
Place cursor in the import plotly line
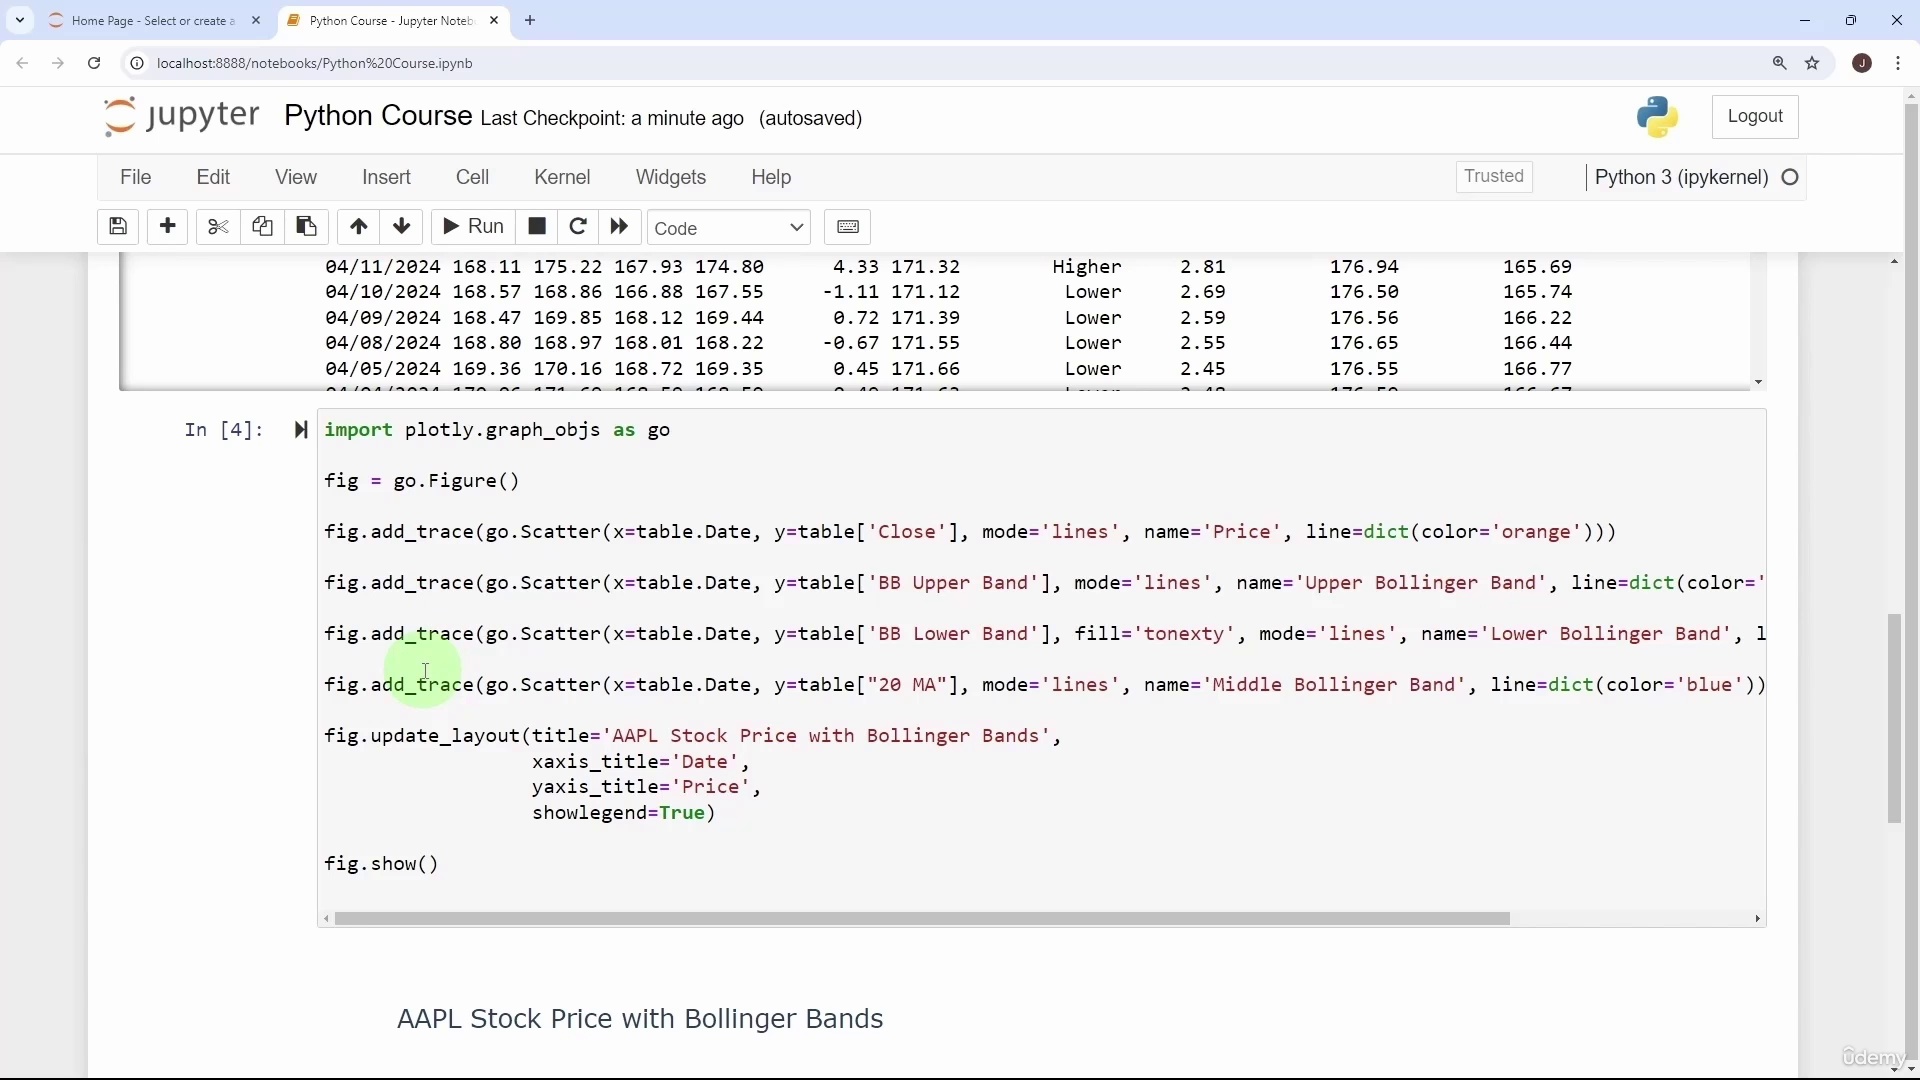pyautogui.click(x=497, y=431)
